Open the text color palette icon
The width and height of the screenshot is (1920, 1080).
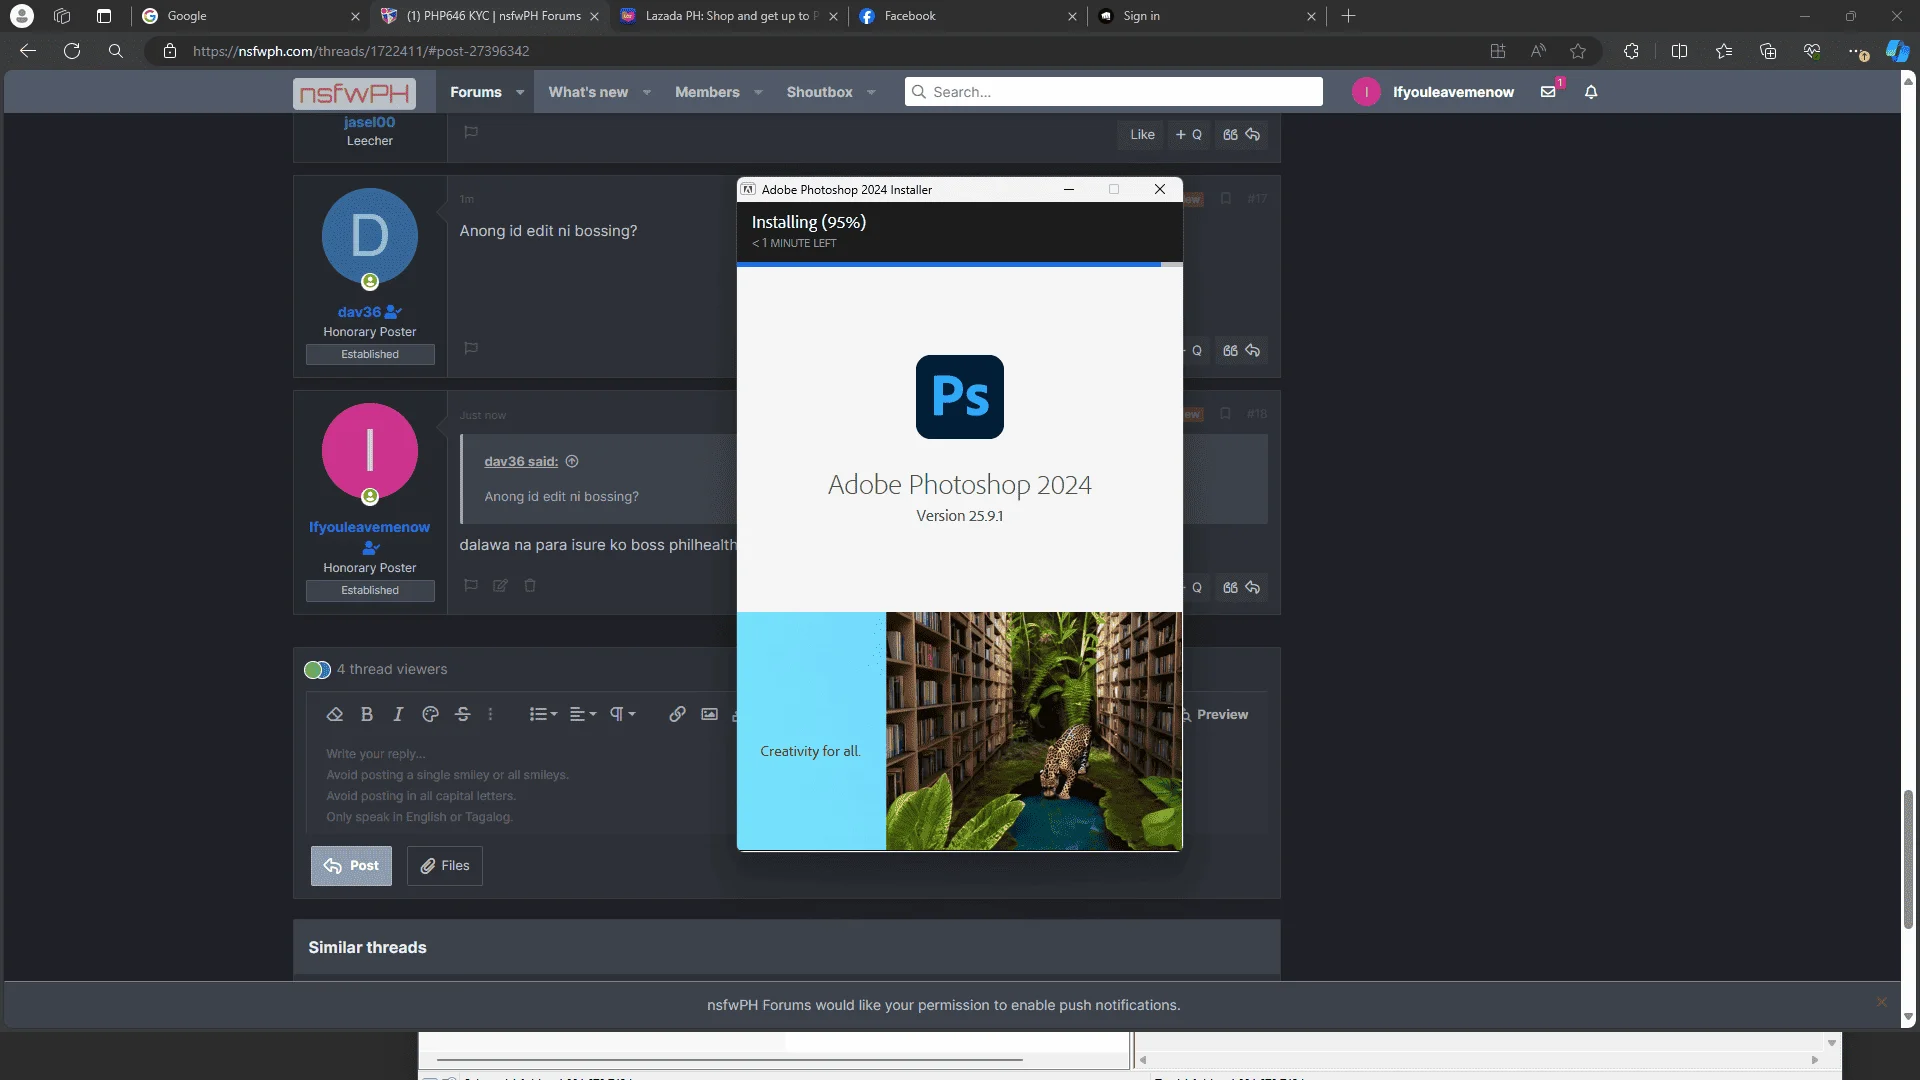(x=431, y=714)
